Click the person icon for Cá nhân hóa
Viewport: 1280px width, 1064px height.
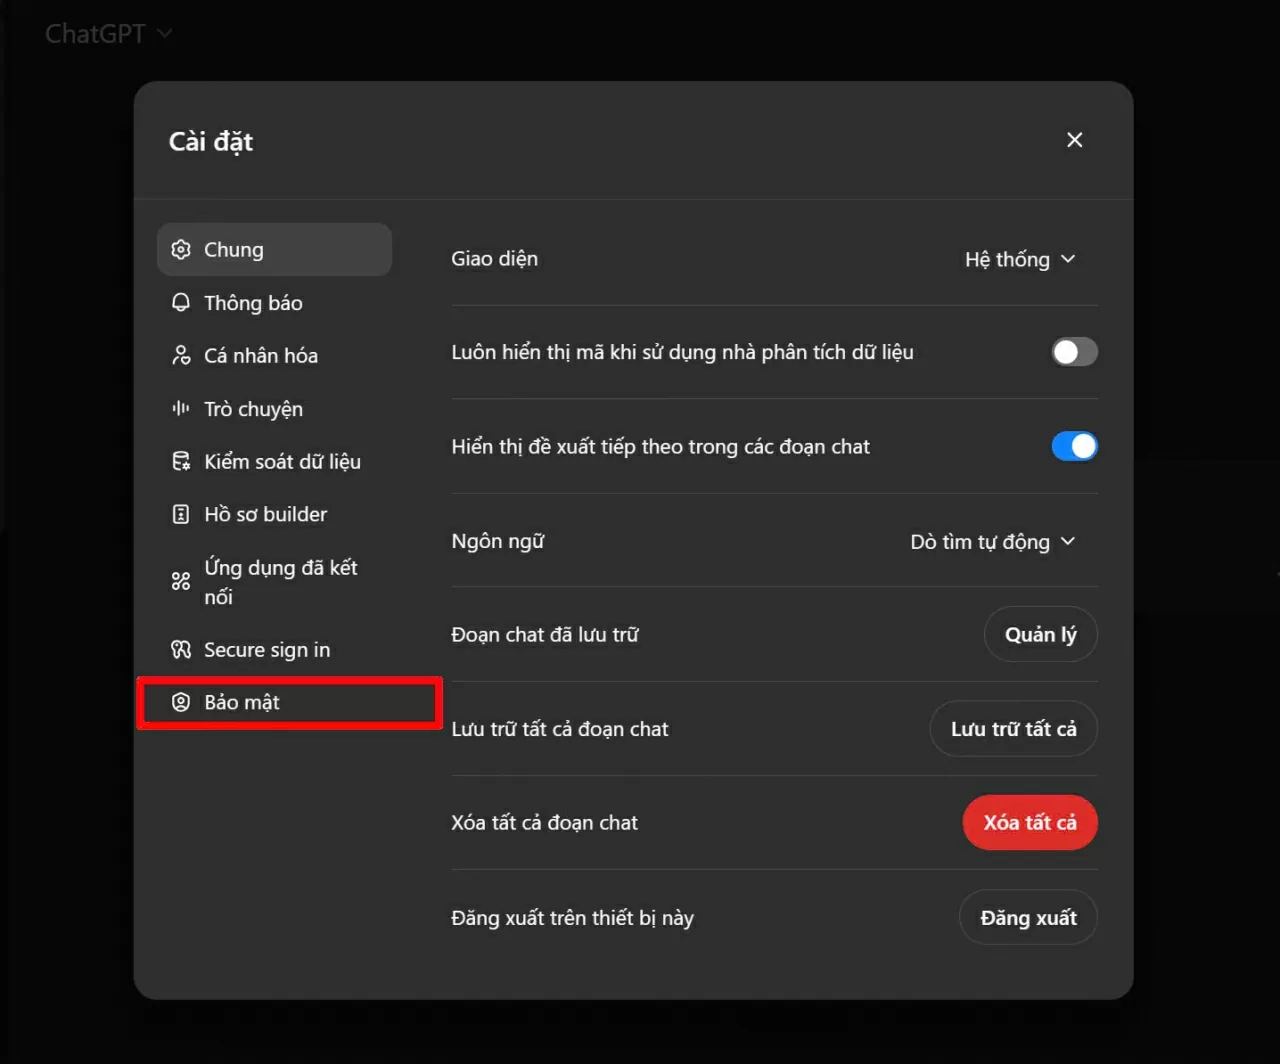point(181,355)
